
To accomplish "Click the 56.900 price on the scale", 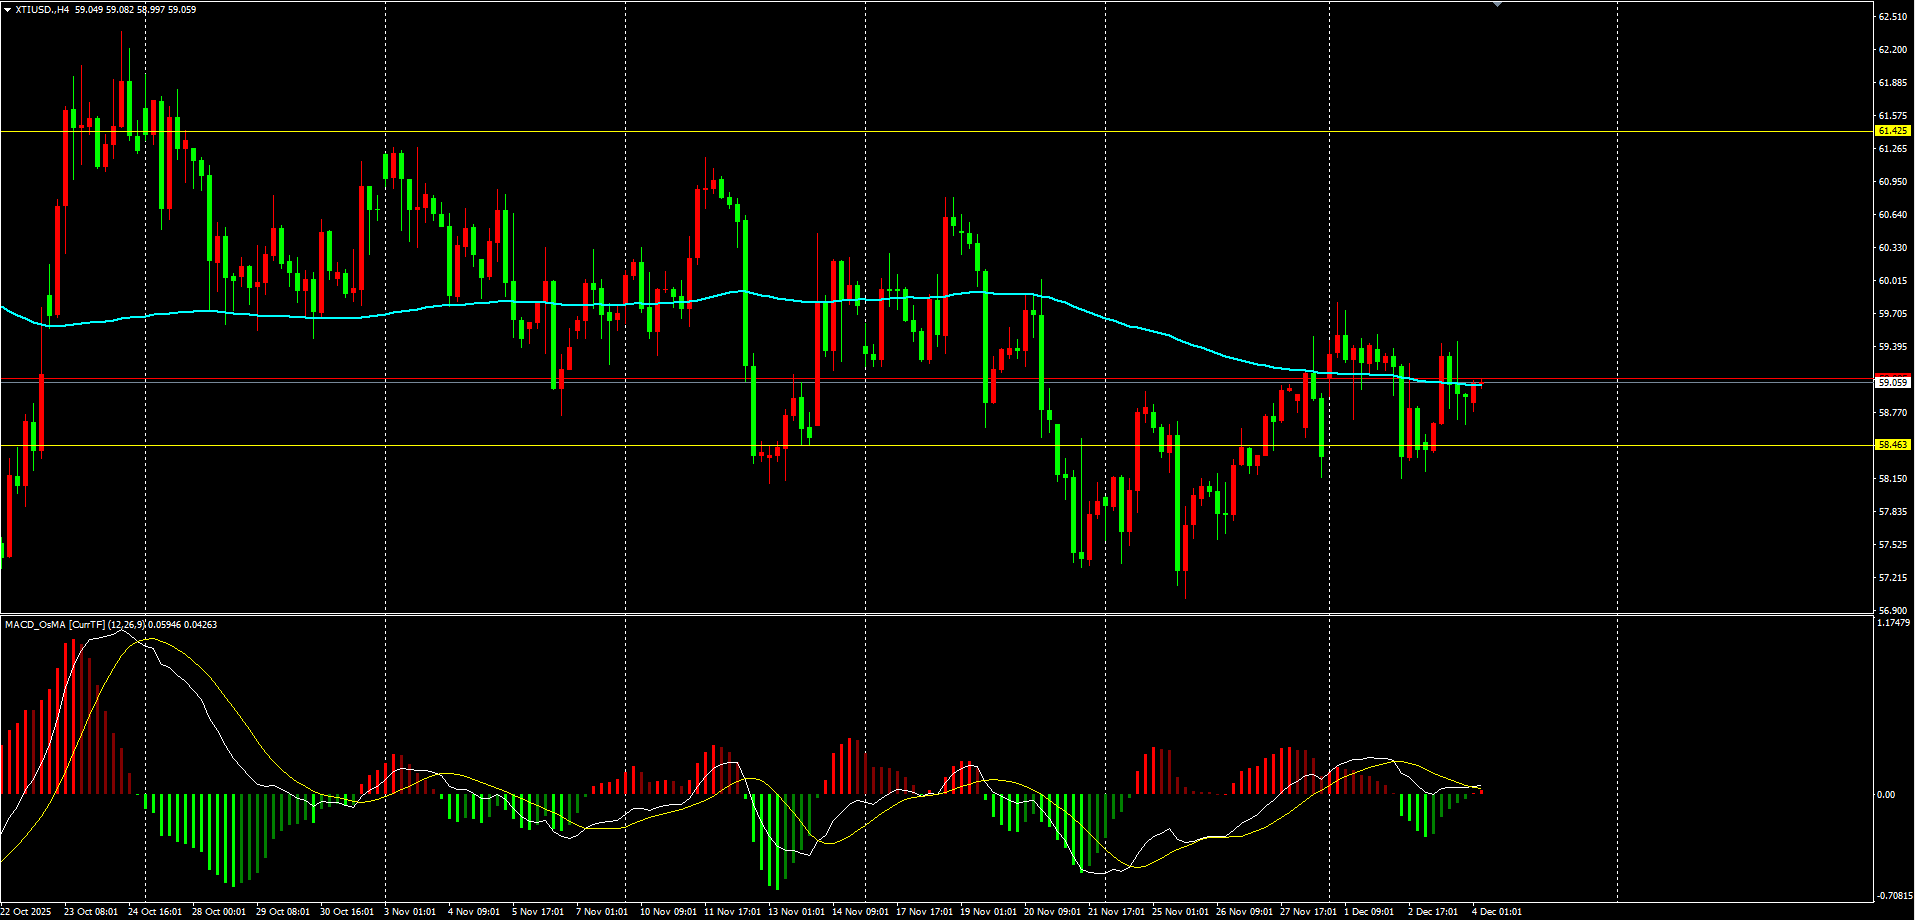I will pos(1892,611).
